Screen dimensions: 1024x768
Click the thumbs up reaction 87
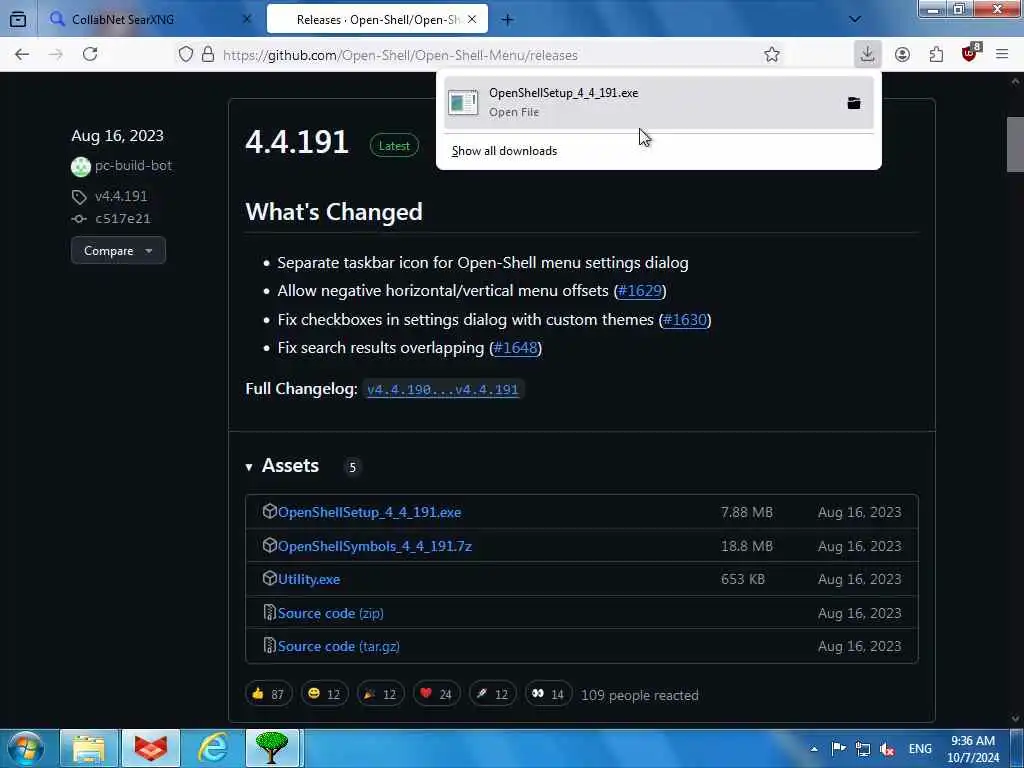pyautogui.click(x=268, y=694)
